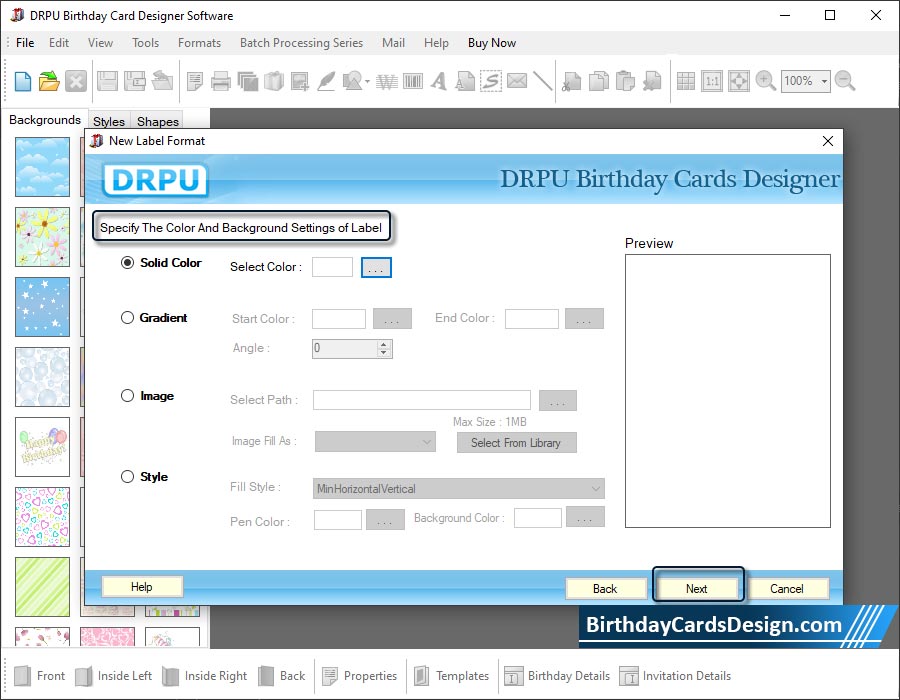This screenshot has height=700, width=900.
Task: Click the Save floppy disk icon
Action: pos(107,81)
